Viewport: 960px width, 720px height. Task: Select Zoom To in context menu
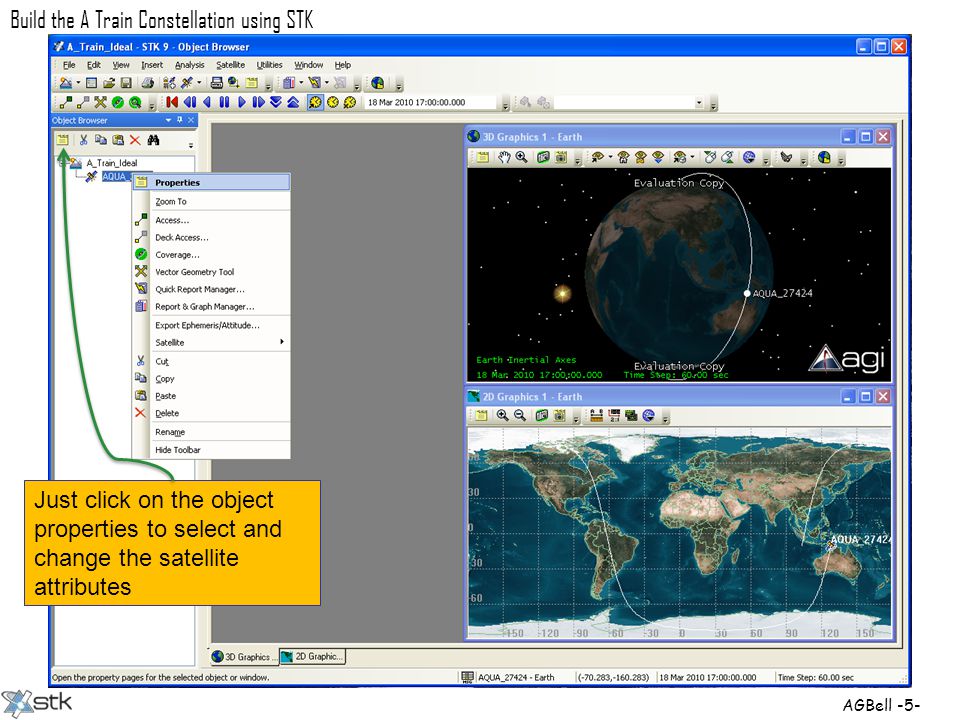212,201
